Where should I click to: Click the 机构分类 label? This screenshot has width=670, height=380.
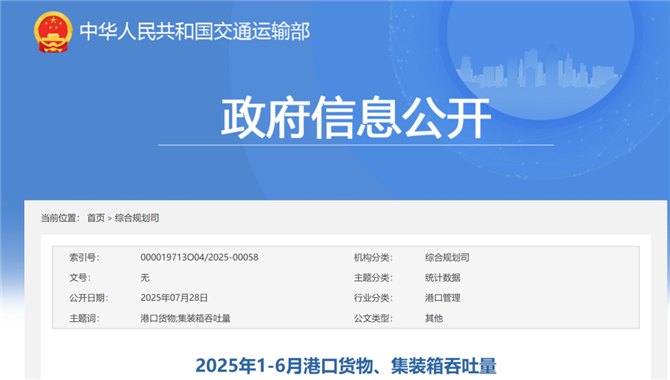coord(373,258)
